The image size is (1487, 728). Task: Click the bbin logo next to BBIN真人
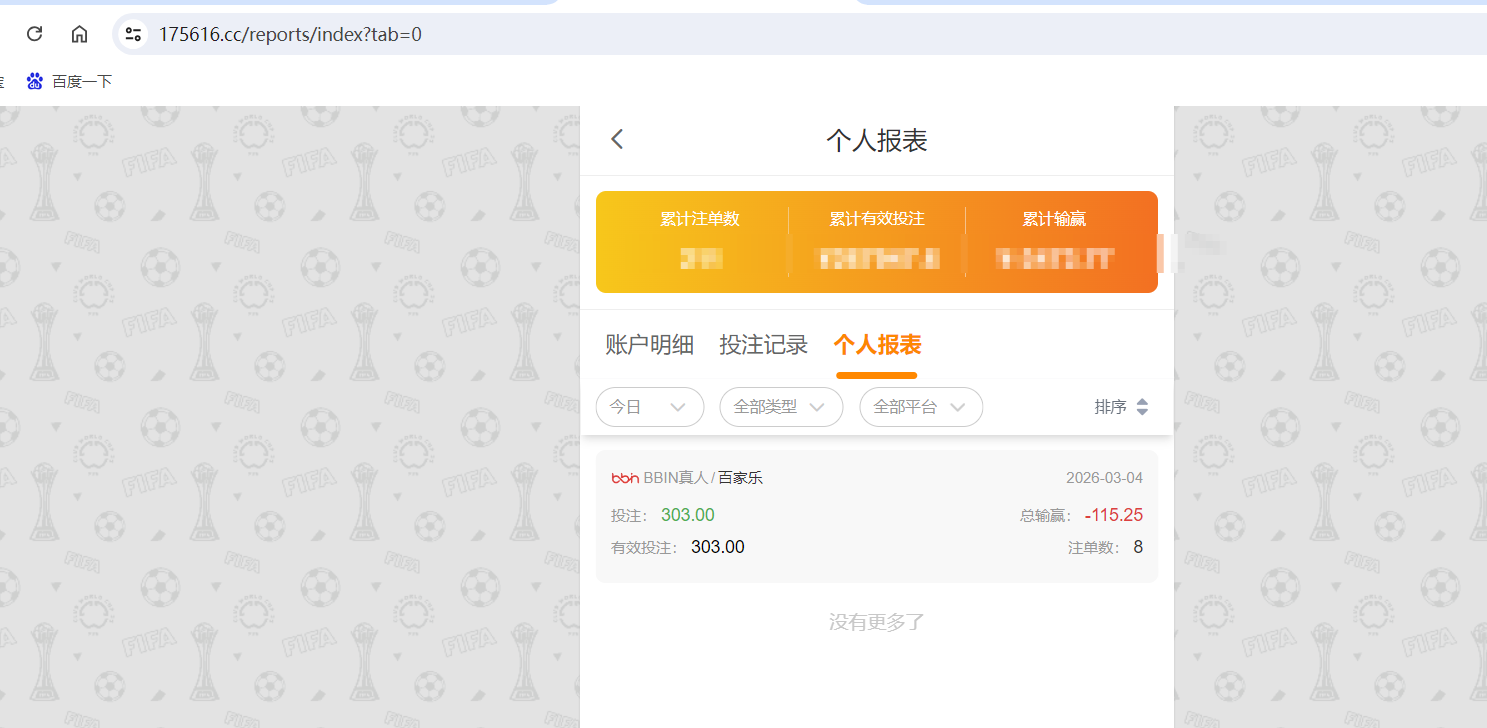[626, 477]
